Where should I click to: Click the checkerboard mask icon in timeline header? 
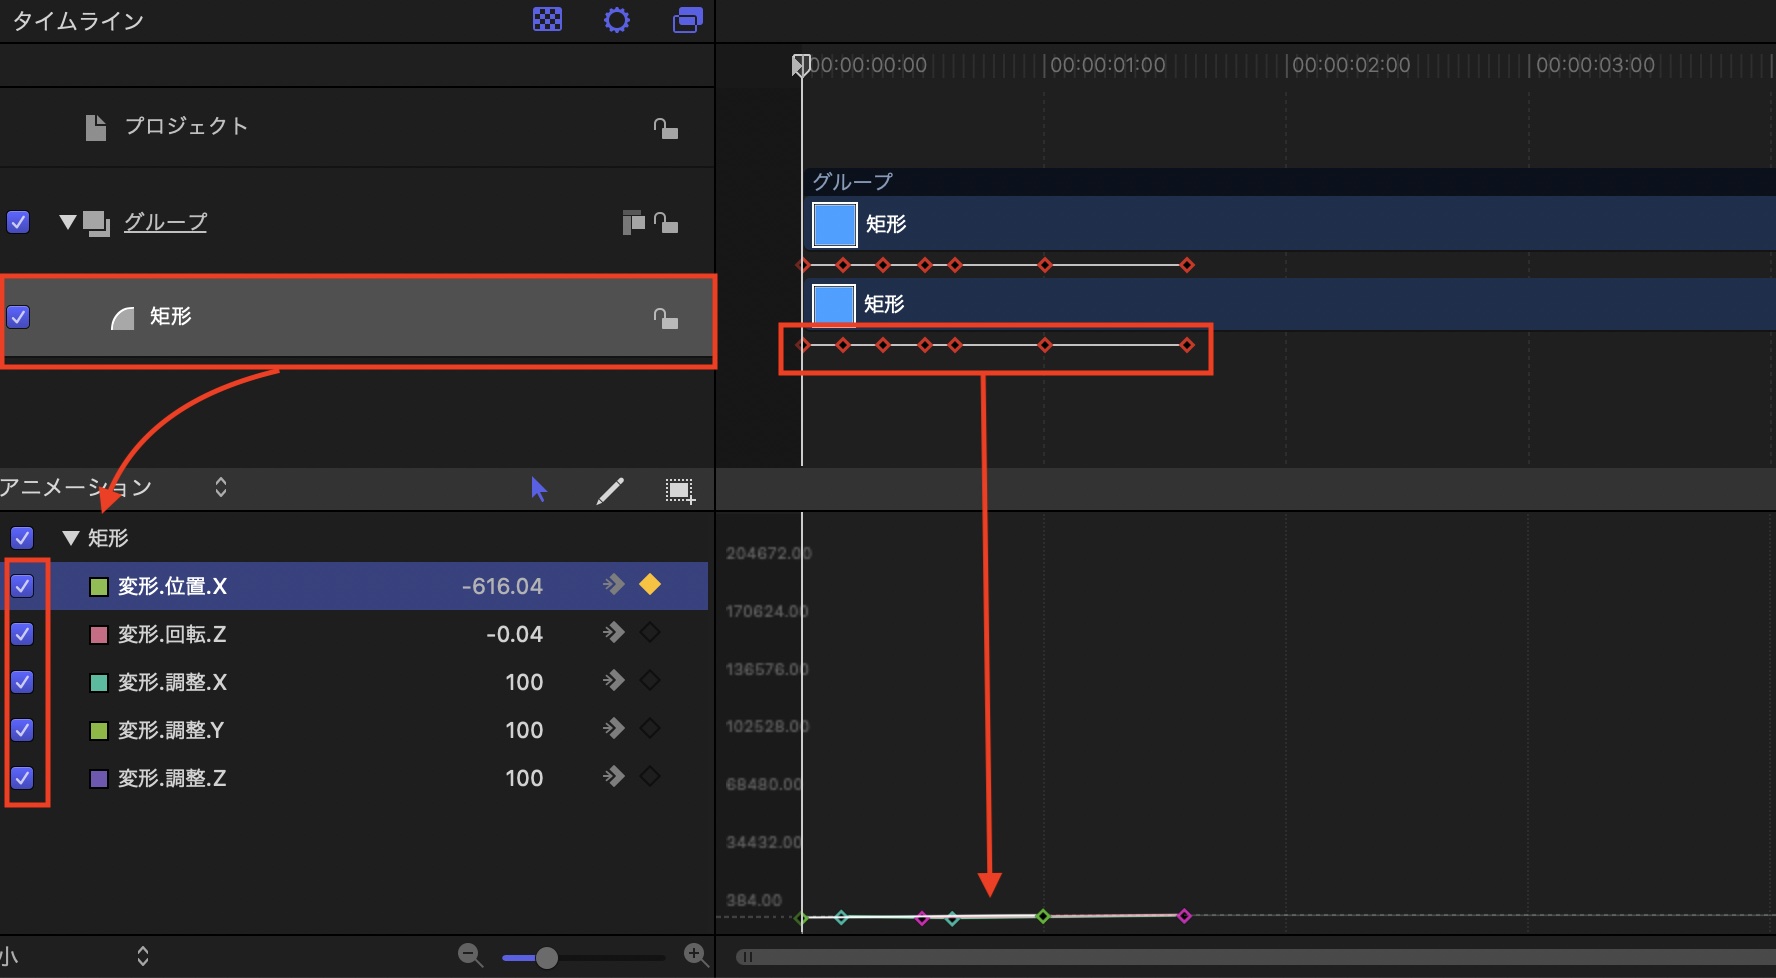547,20
